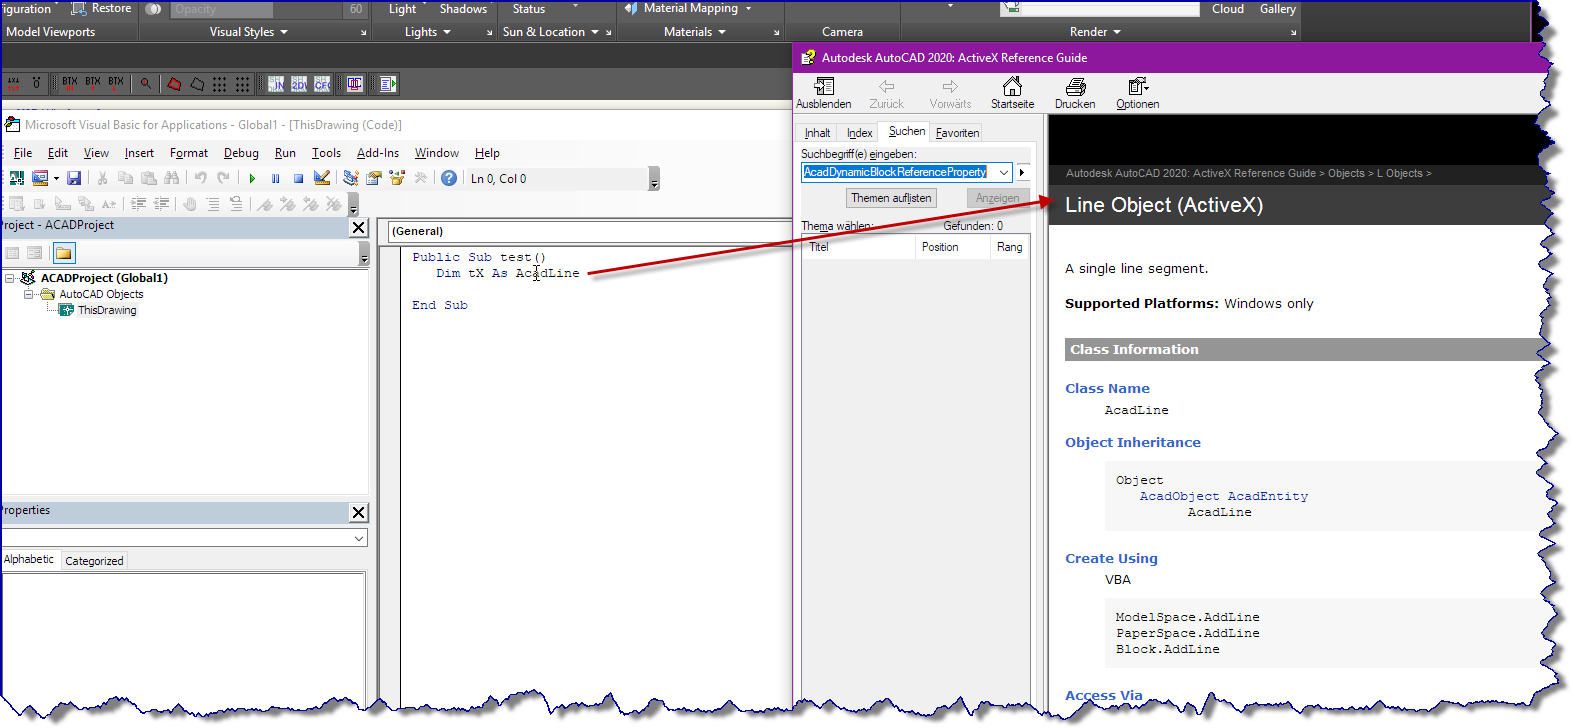Follow the AcadObject inheritance link
1571x728 pixels.
(x=1179, y=496)
